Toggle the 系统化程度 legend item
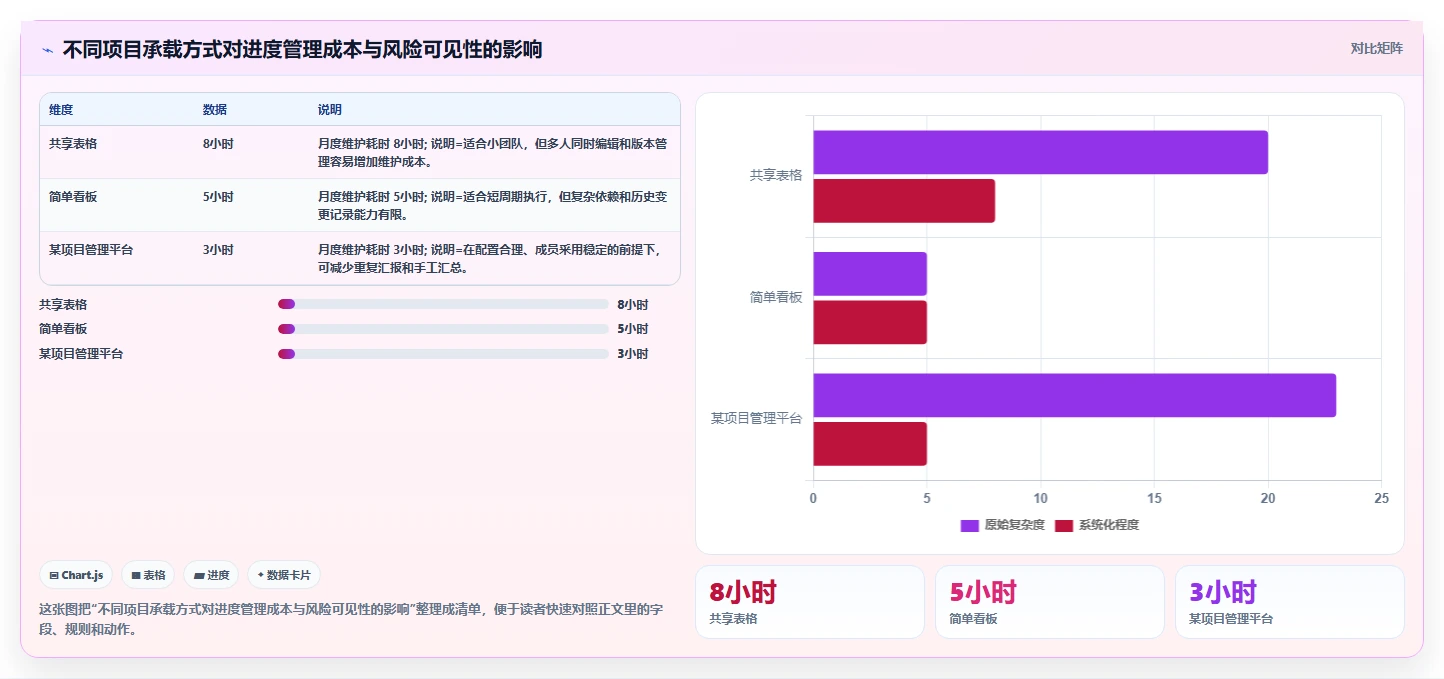The height and width of the screenshot is (679, 1444). [1097, 525]
